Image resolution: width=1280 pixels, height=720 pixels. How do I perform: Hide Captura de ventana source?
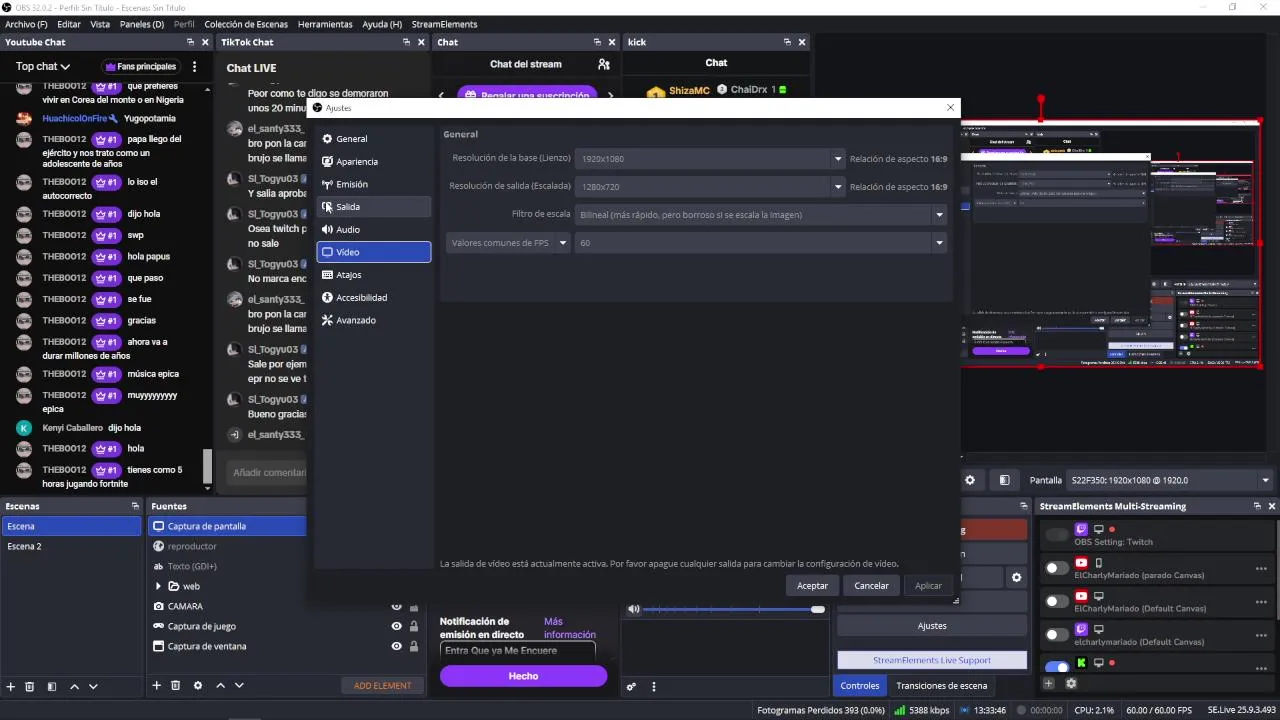[396, 646]
